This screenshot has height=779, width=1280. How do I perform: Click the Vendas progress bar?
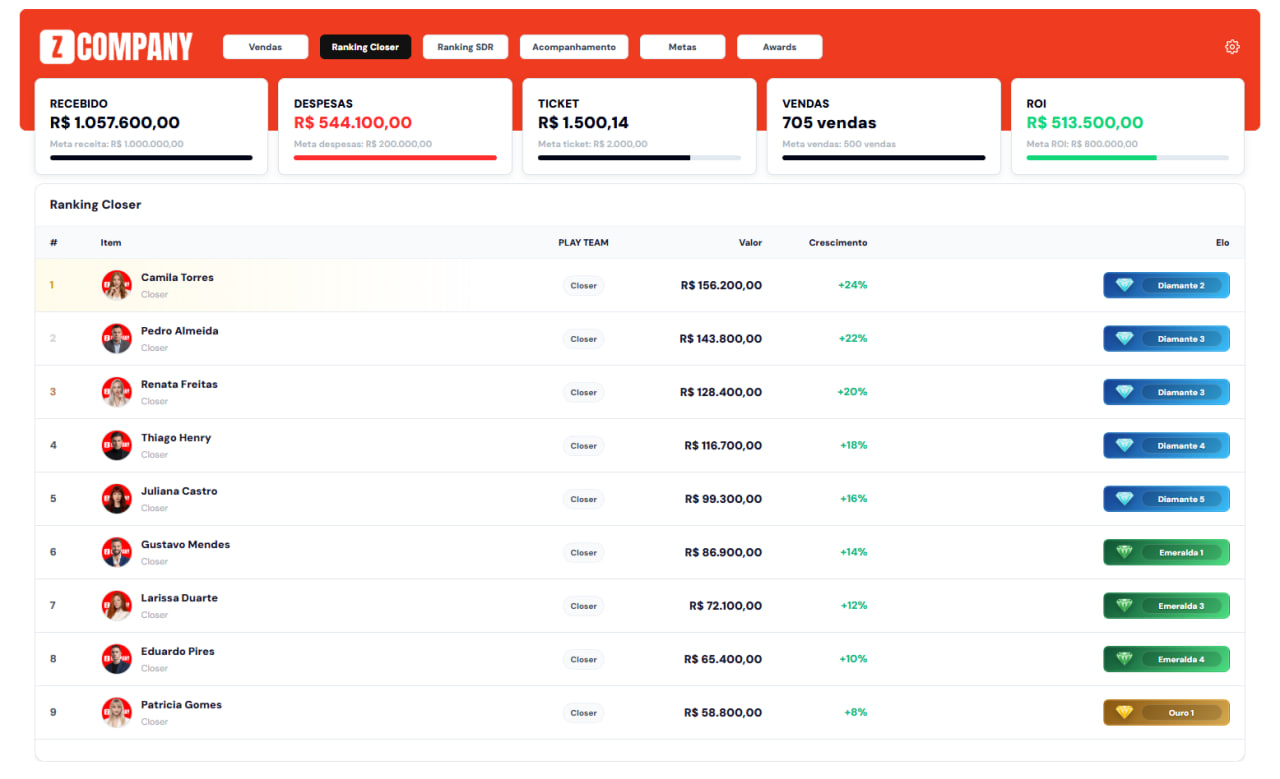click(883, 157)
